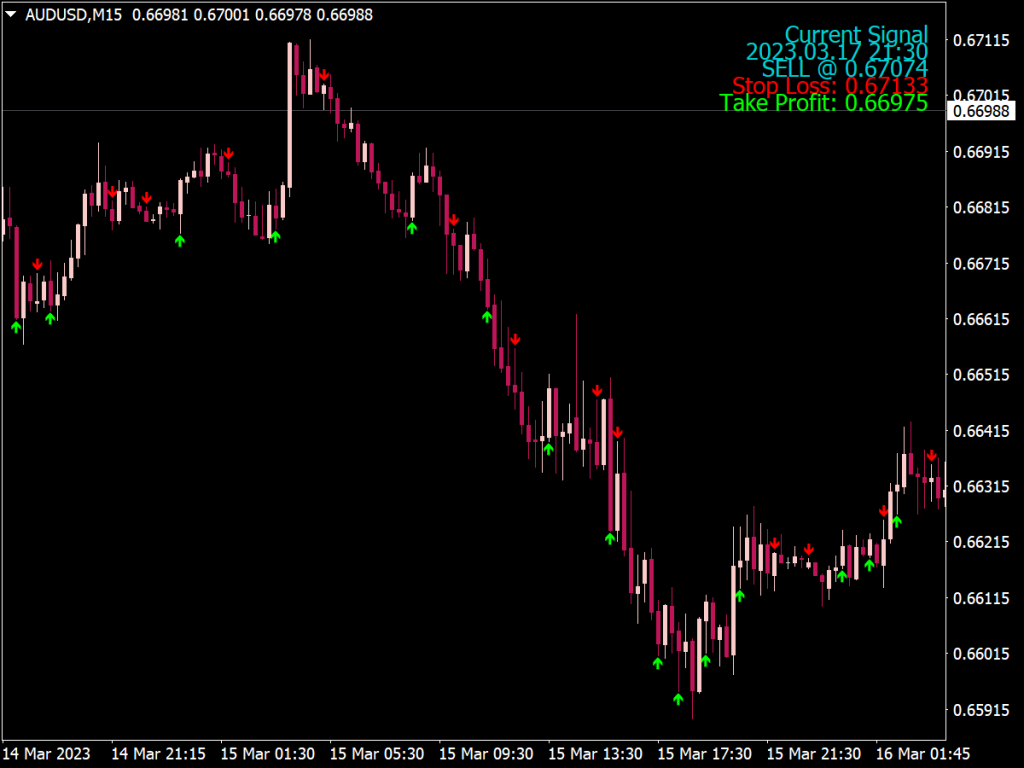
Task: Click the 0.67115 price scale label
Action: [x=981, y=40]
